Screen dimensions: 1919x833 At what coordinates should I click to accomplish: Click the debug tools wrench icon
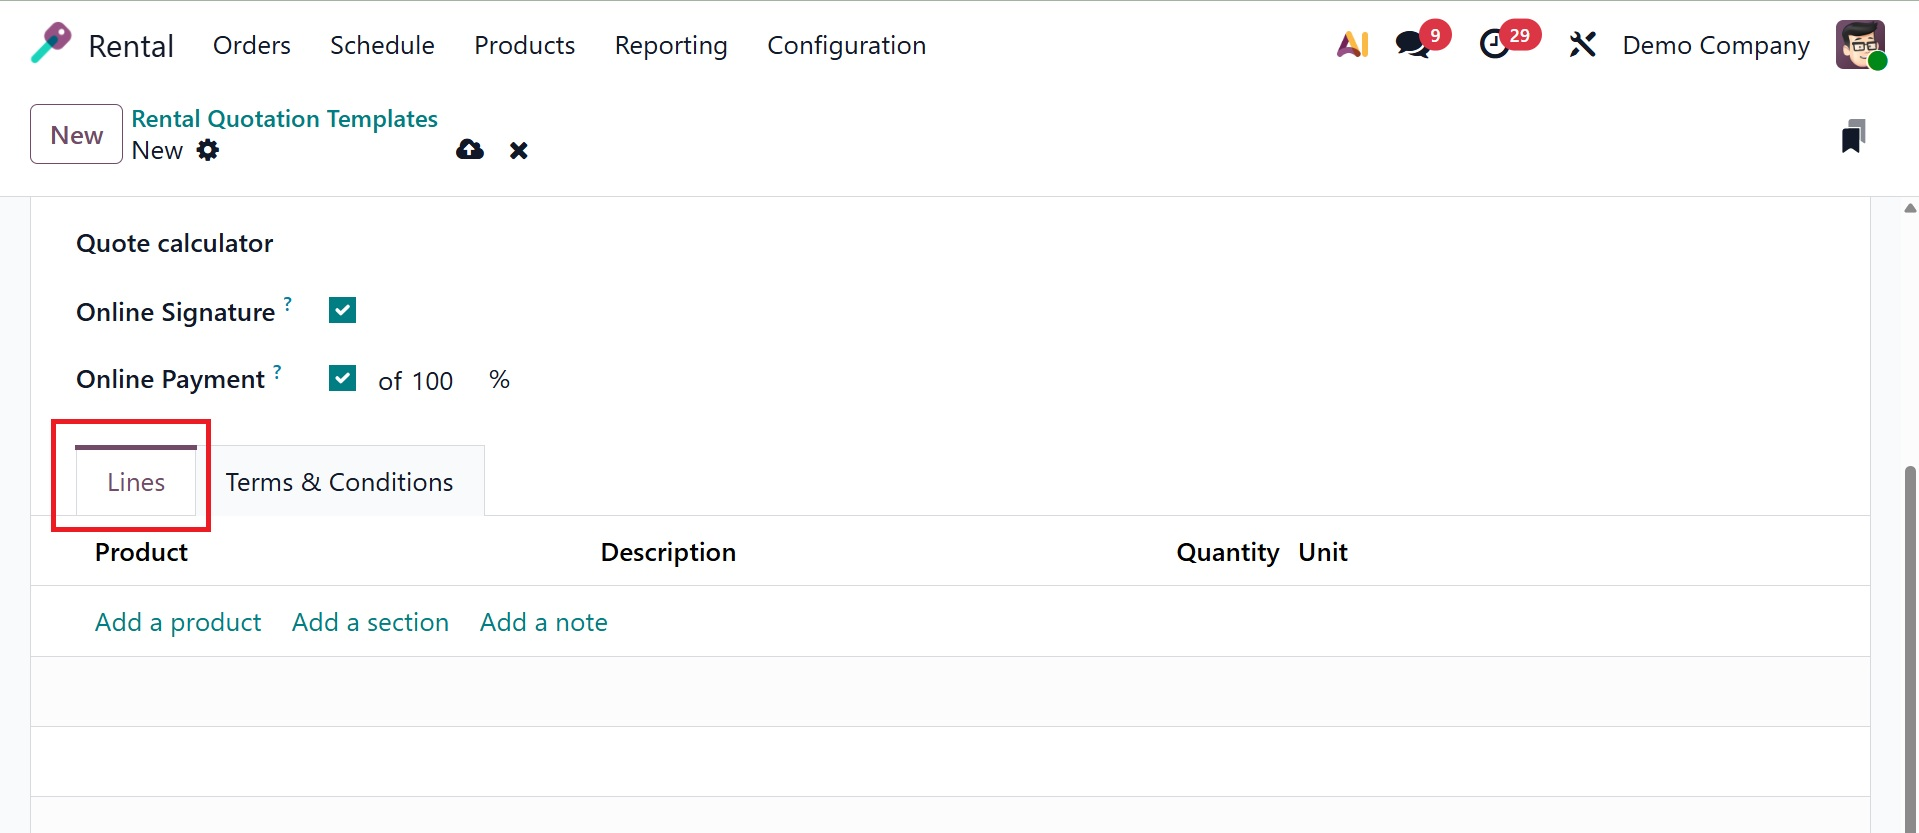(1582, 45)
